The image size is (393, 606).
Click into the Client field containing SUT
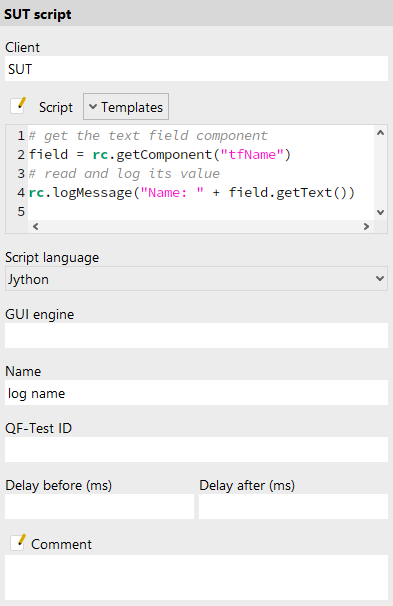(196, 69)
